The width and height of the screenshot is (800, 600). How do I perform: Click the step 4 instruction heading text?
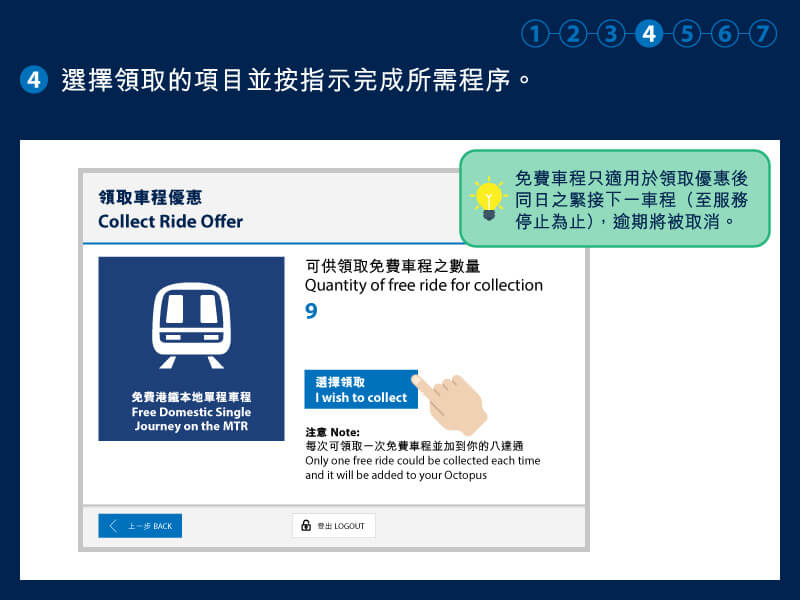[296, 80]
